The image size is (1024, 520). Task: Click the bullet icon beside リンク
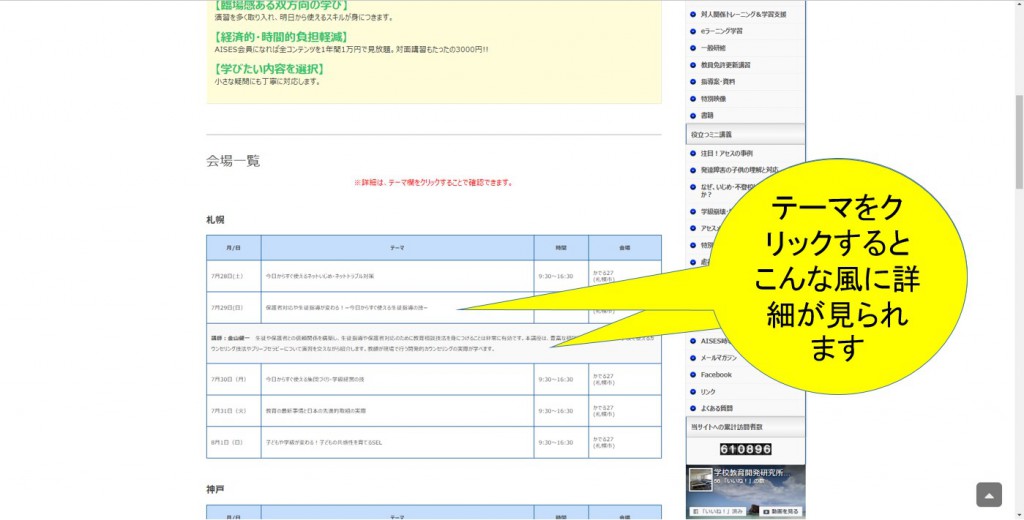[x=693, y=392]
